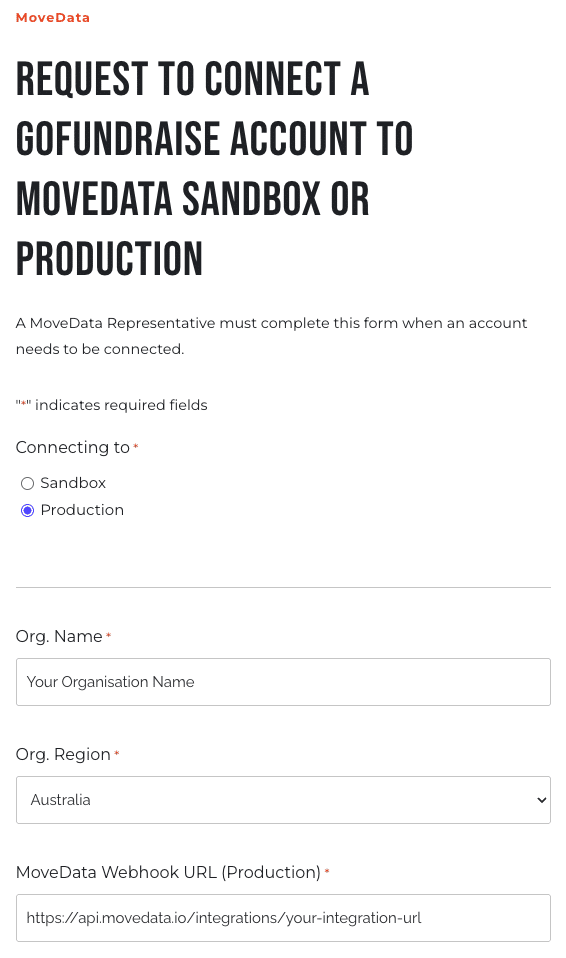The height and width of the screenshot is (958, 566).
Task: Click the Production option label text
Action: point(82,510)
